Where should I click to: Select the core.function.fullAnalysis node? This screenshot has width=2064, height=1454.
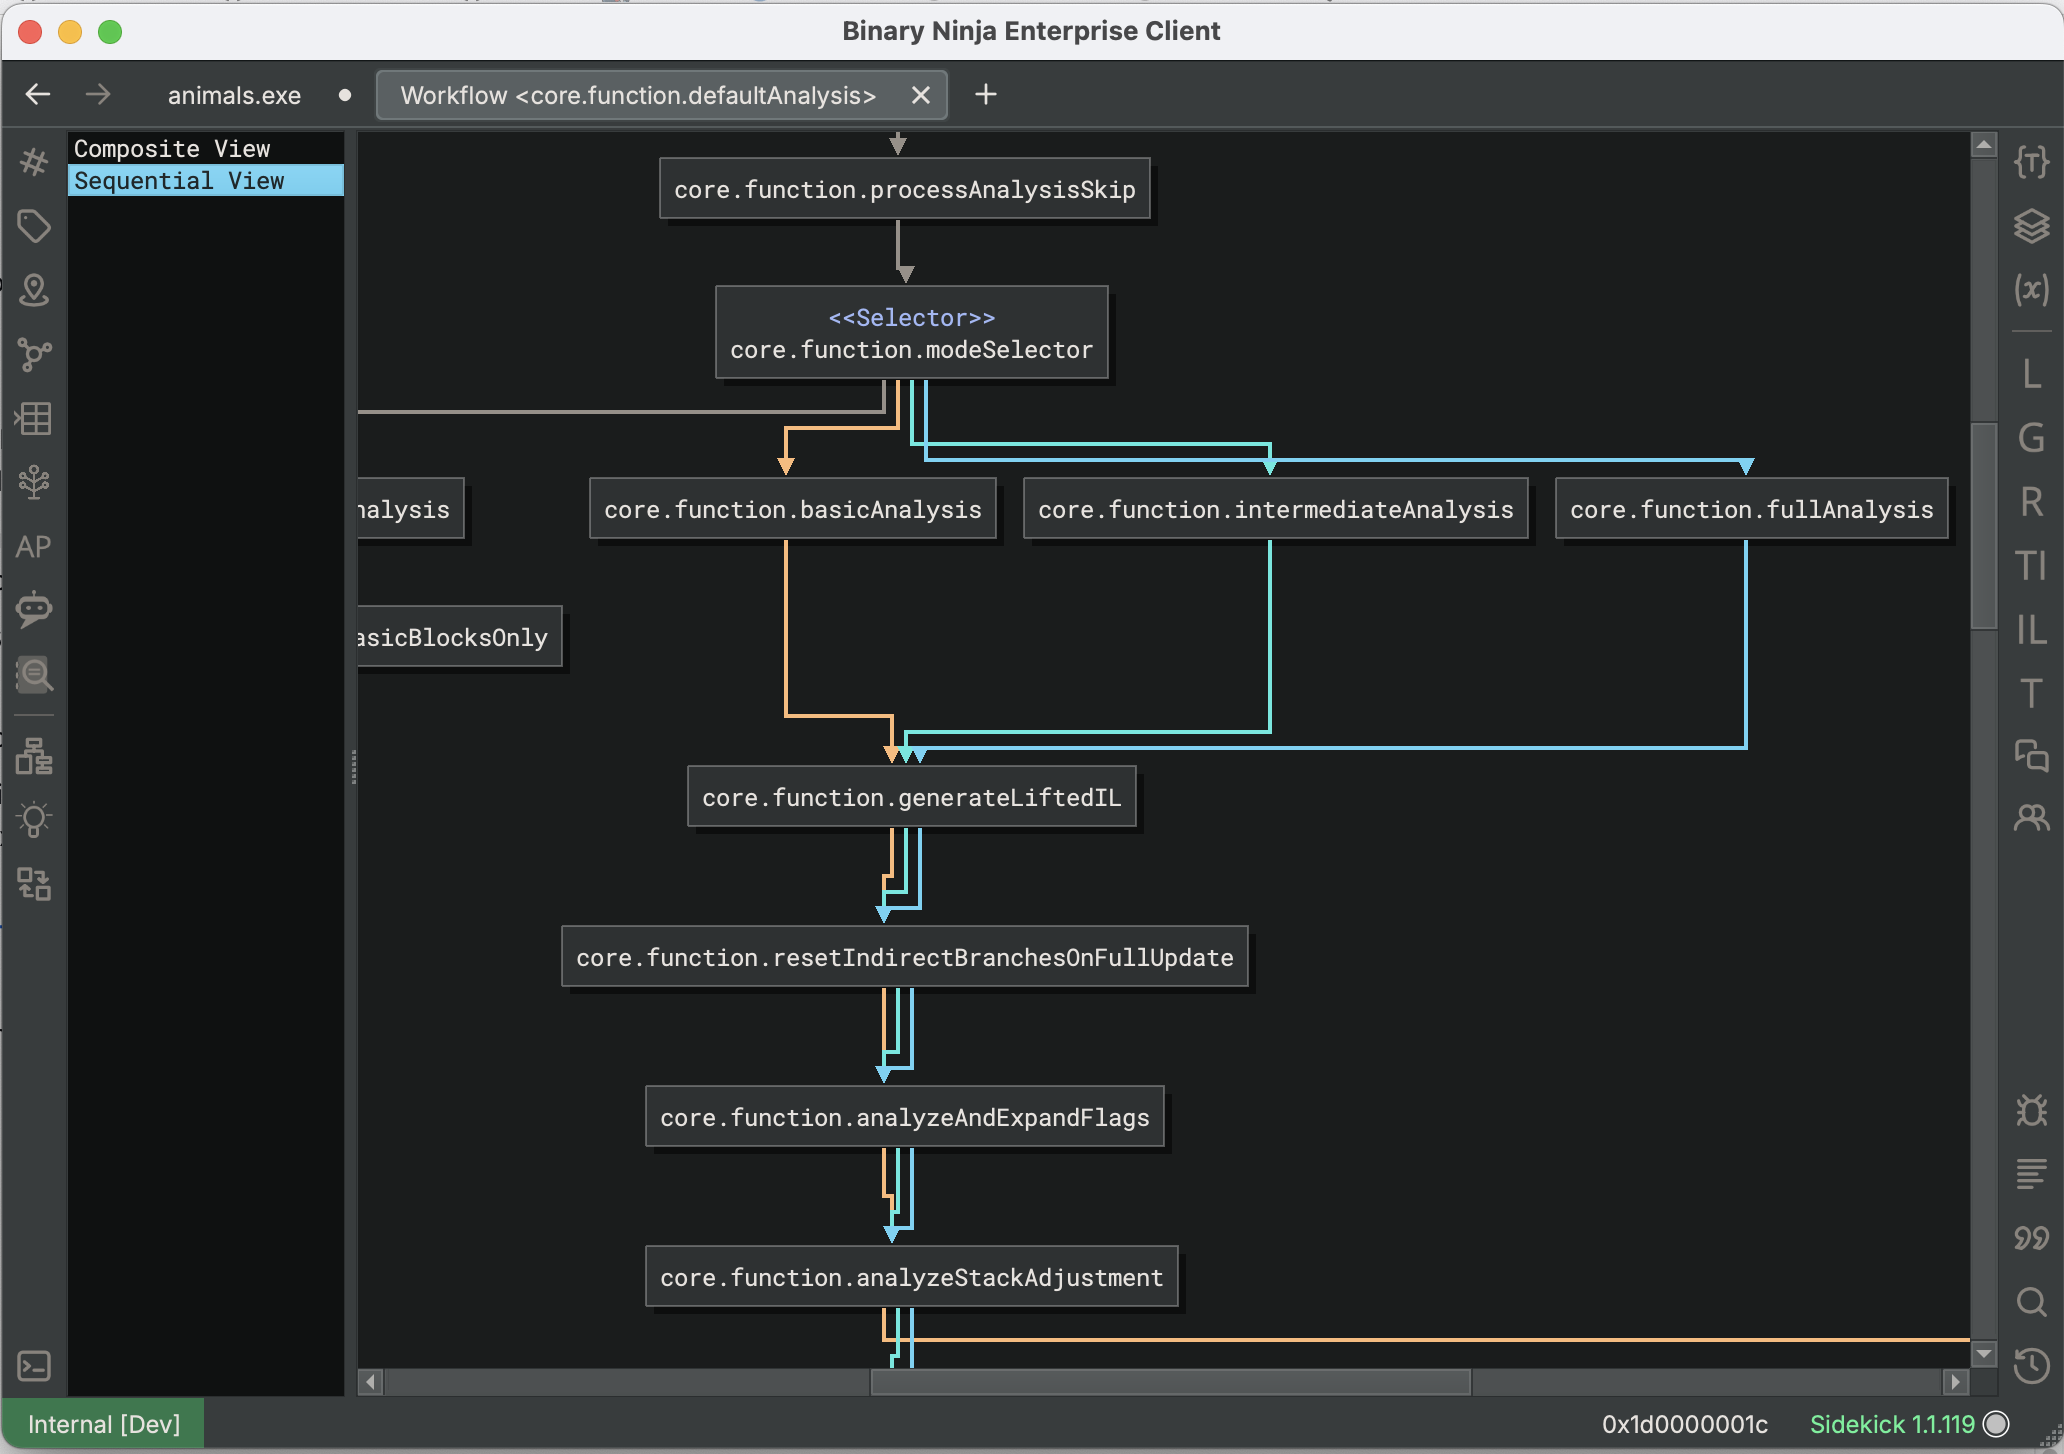(x=1752, y=509)
